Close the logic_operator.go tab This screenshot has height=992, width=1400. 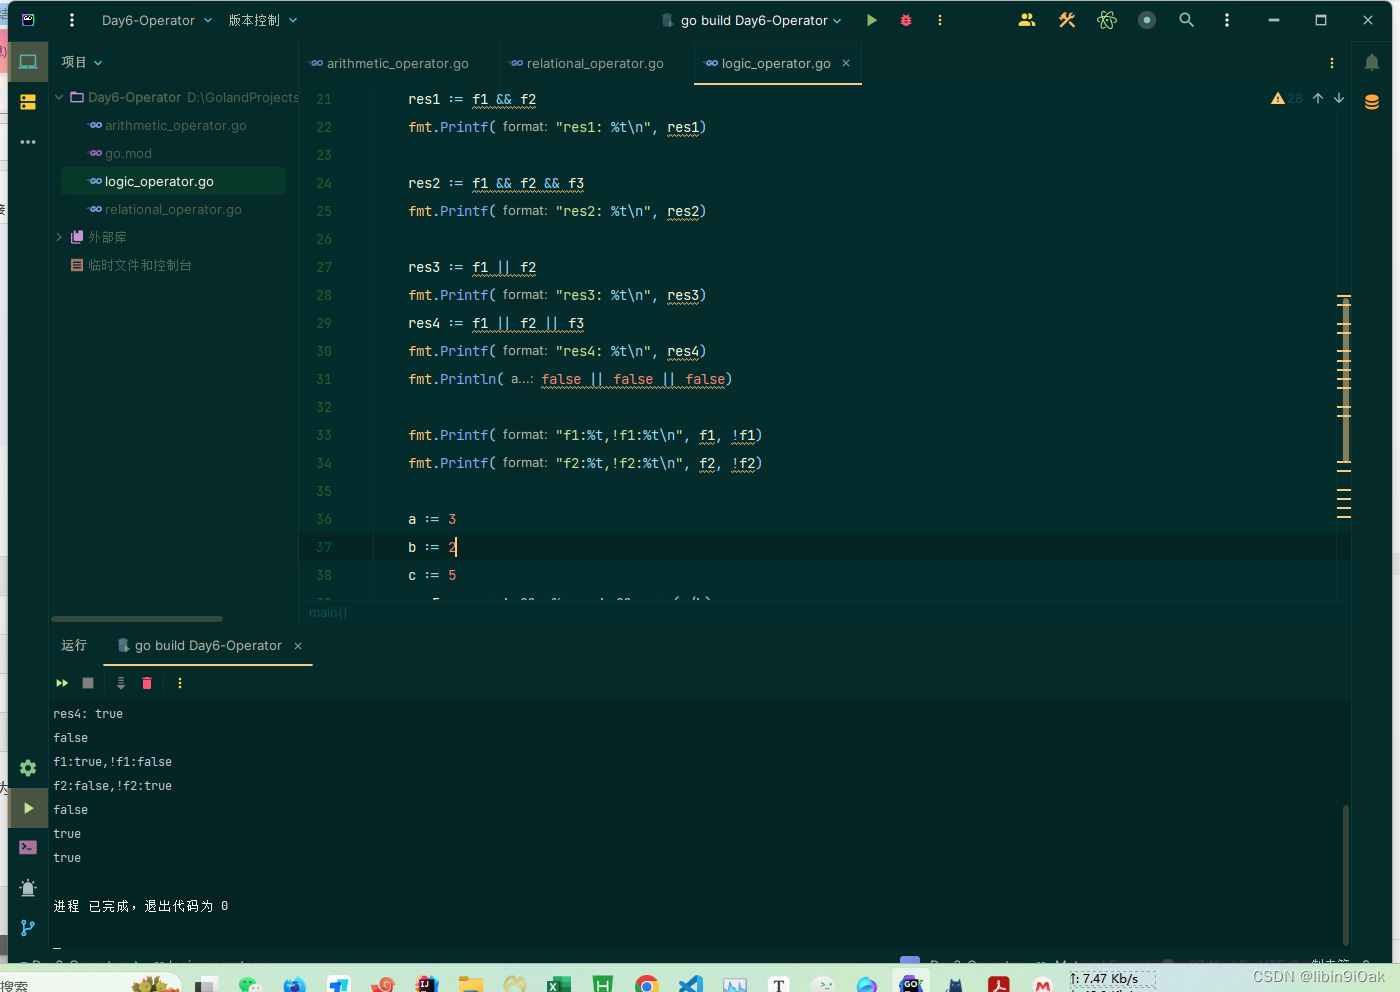846,63
